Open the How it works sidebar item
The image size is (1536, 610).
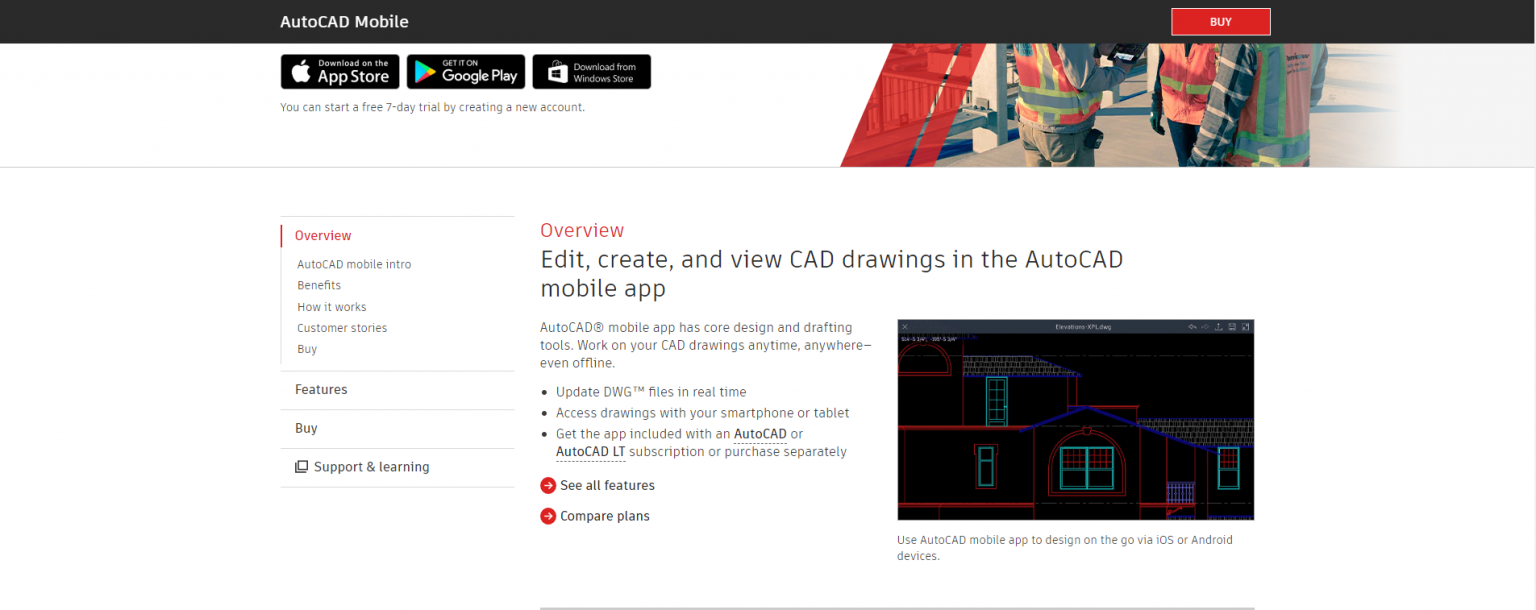click(332, 307)
